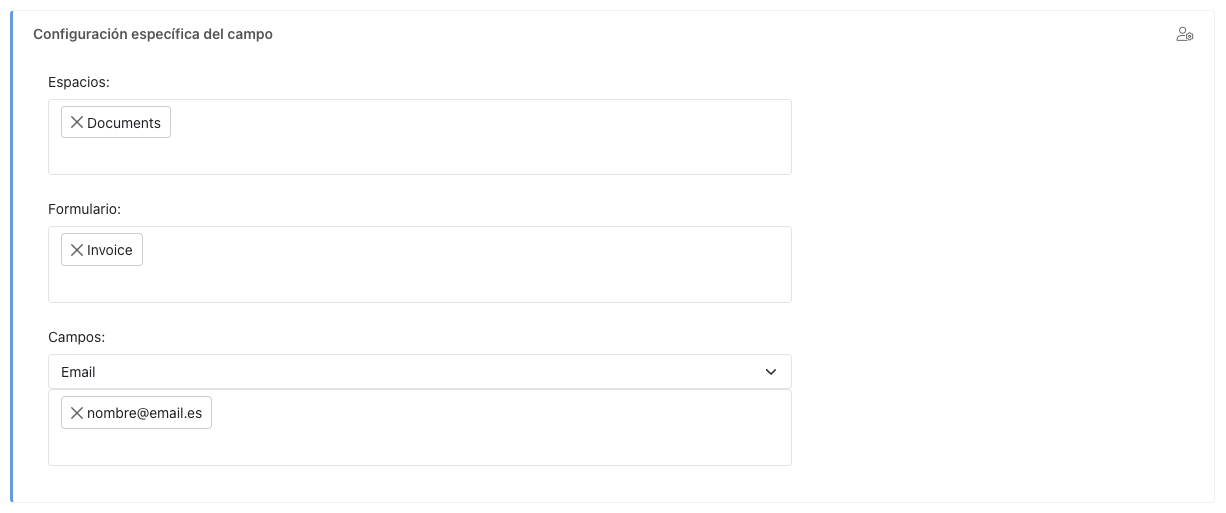The height and width of the screenshot is (513, 1226).
Task: Click the Email value in Campos selector
Action: pos(78,372)
